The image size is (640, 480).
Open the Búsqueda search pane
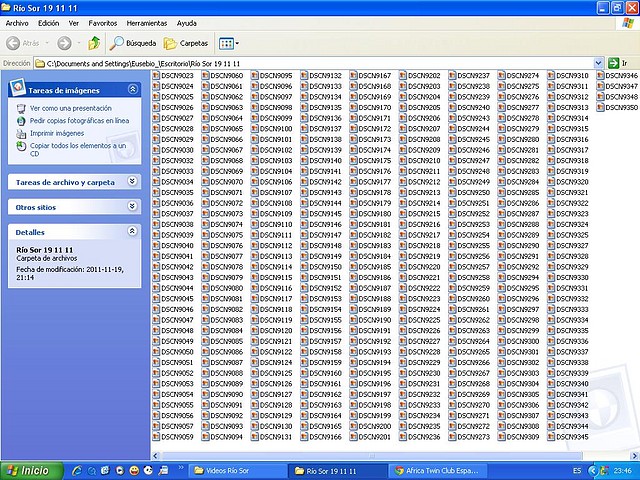pos(133,43)
